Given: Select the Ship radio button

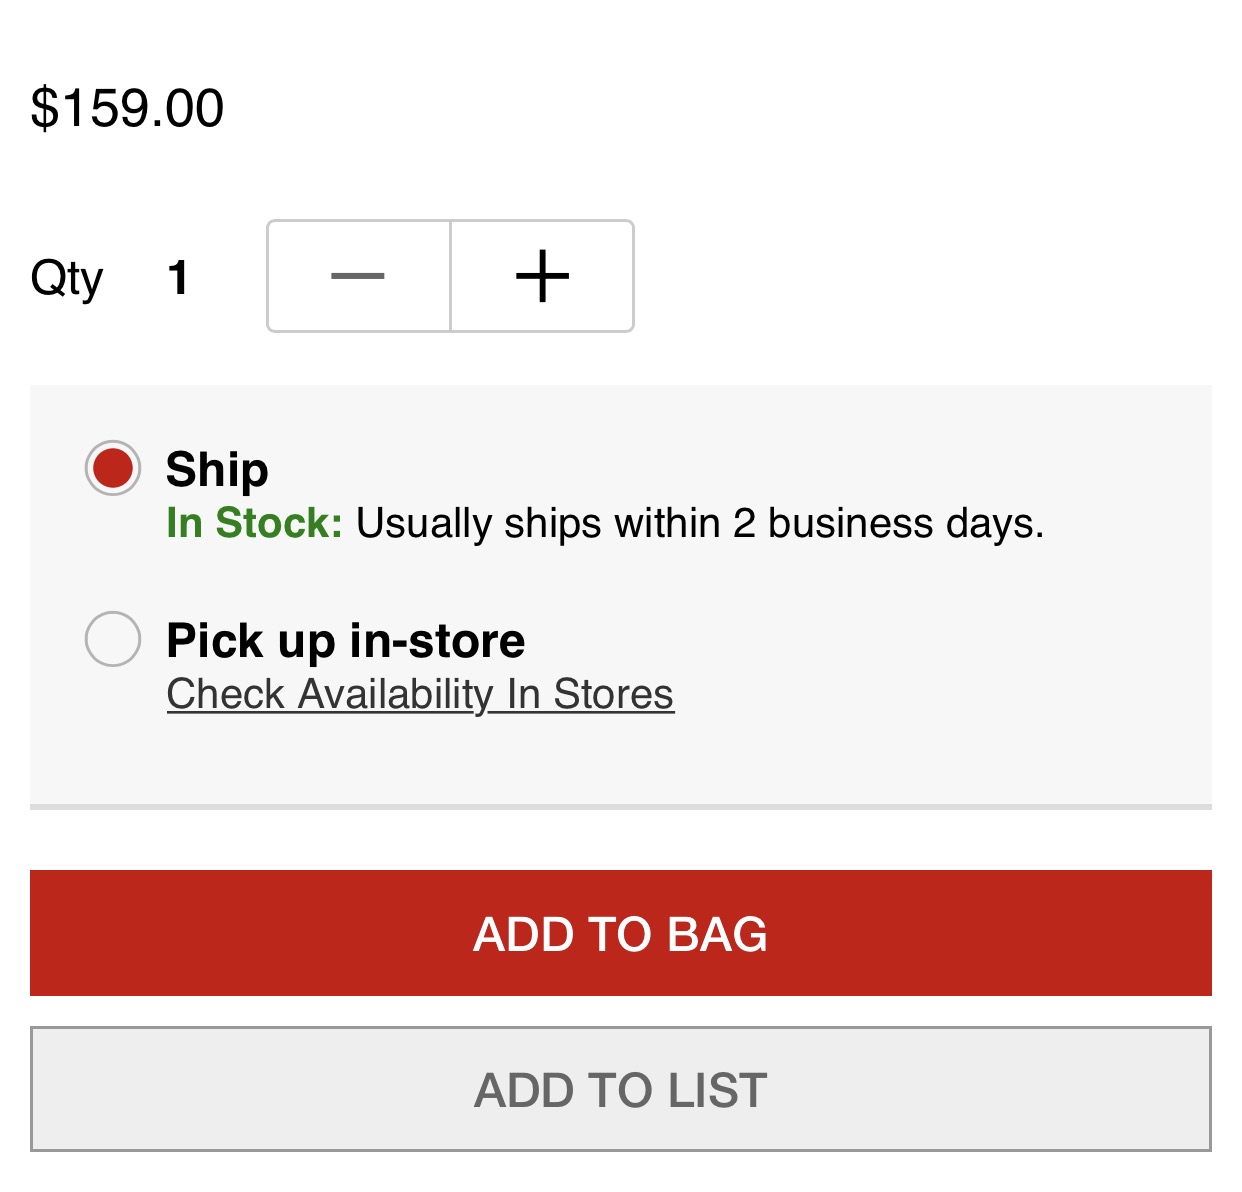Looking at the screenshot, I should [x=113, y=468].
